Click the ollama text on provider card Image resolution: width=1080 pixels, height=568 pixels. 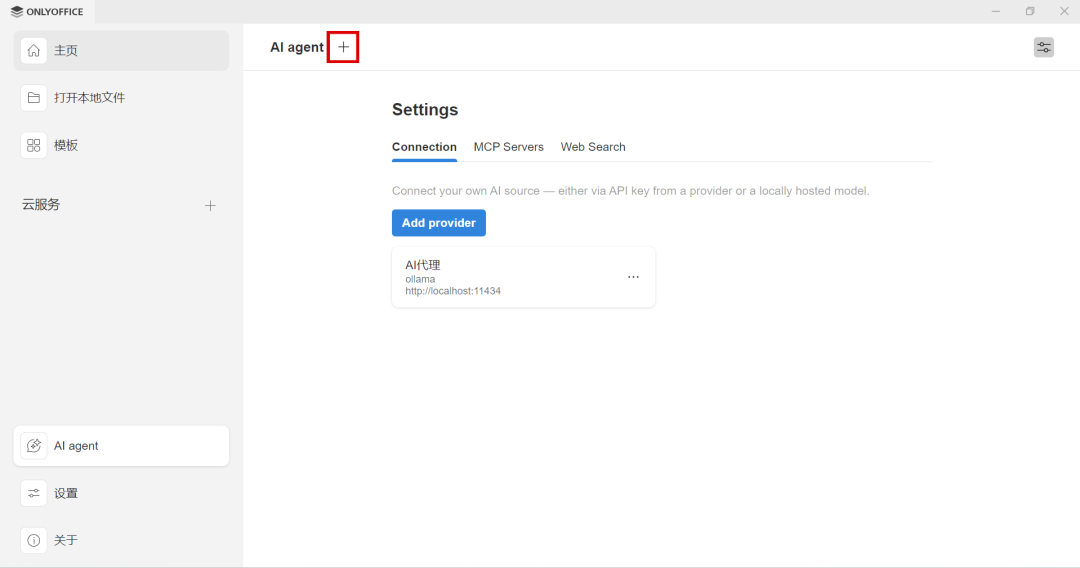click(420, 280)
